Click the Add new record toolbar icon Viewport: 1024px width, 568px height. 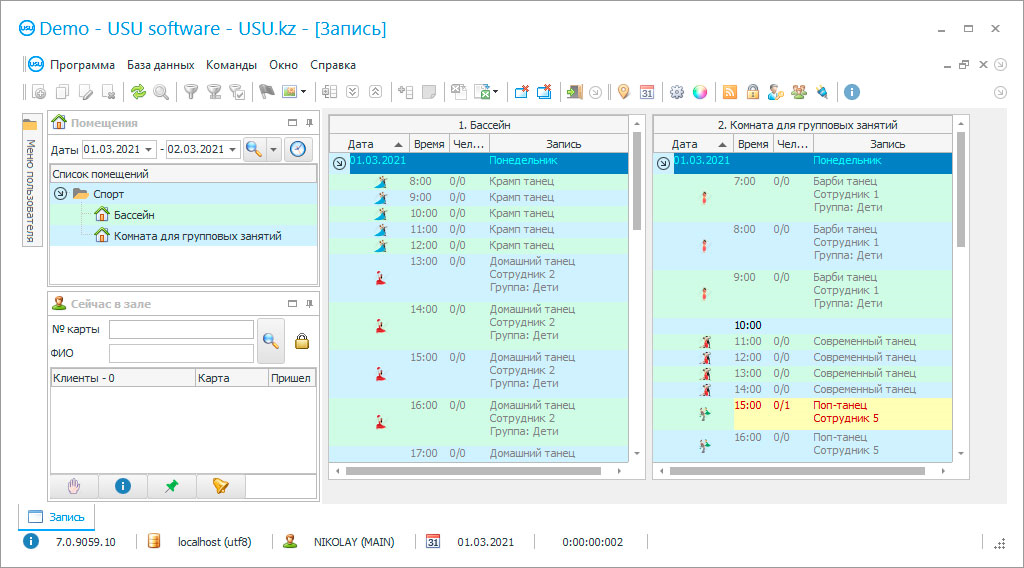[x=39, y=93]
